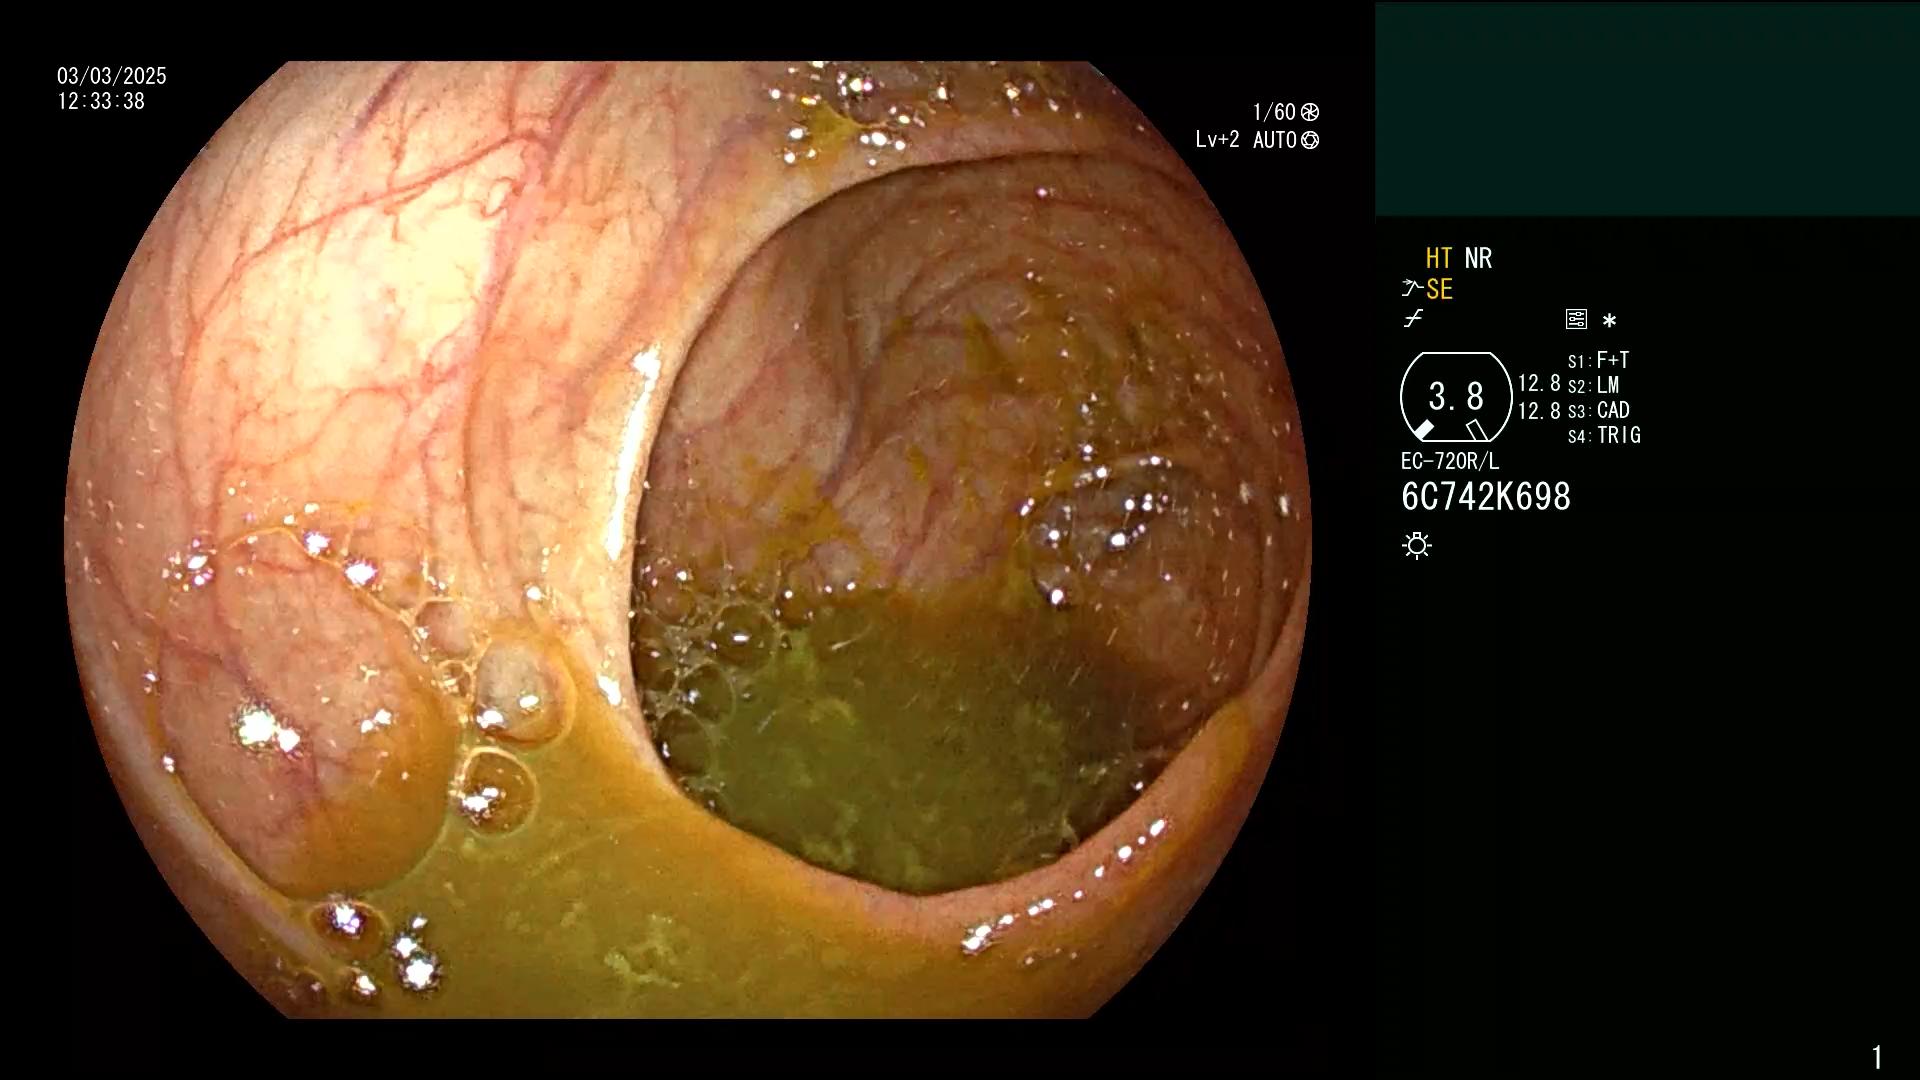Viewport: 1920px width, 1080px height.
Task: Click the light source lamp icon
Action: (1417, 546)
